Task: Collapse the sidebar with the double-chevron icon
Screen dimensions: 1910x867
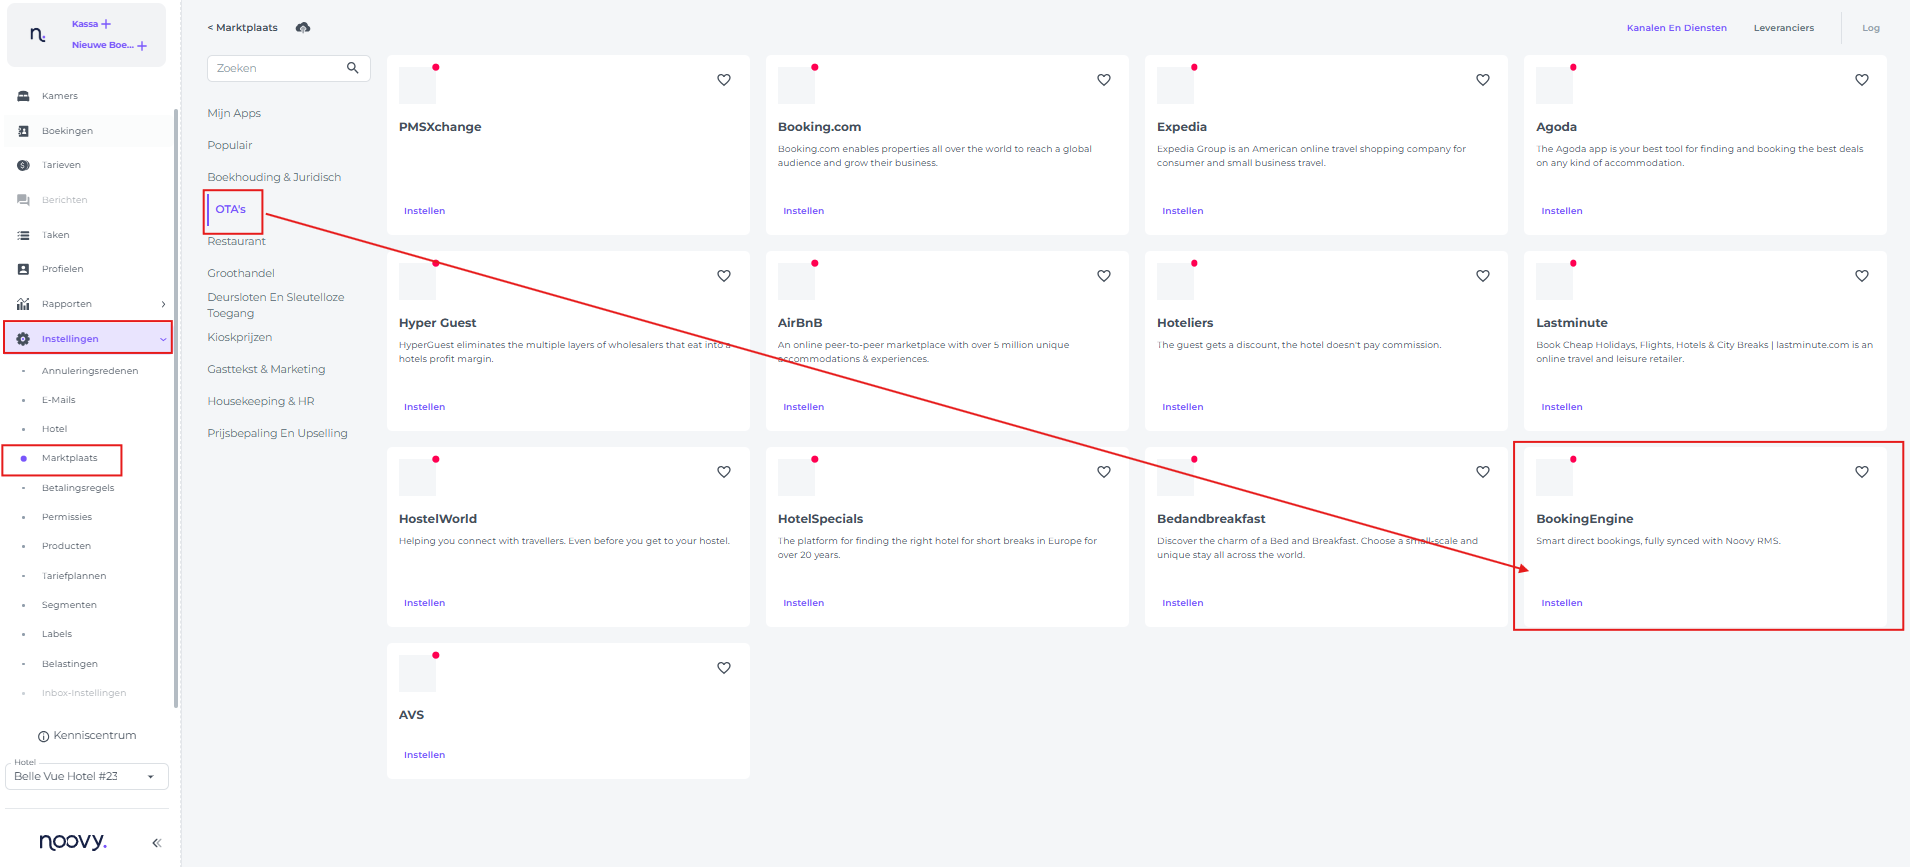Action: [x=157, y=843]
